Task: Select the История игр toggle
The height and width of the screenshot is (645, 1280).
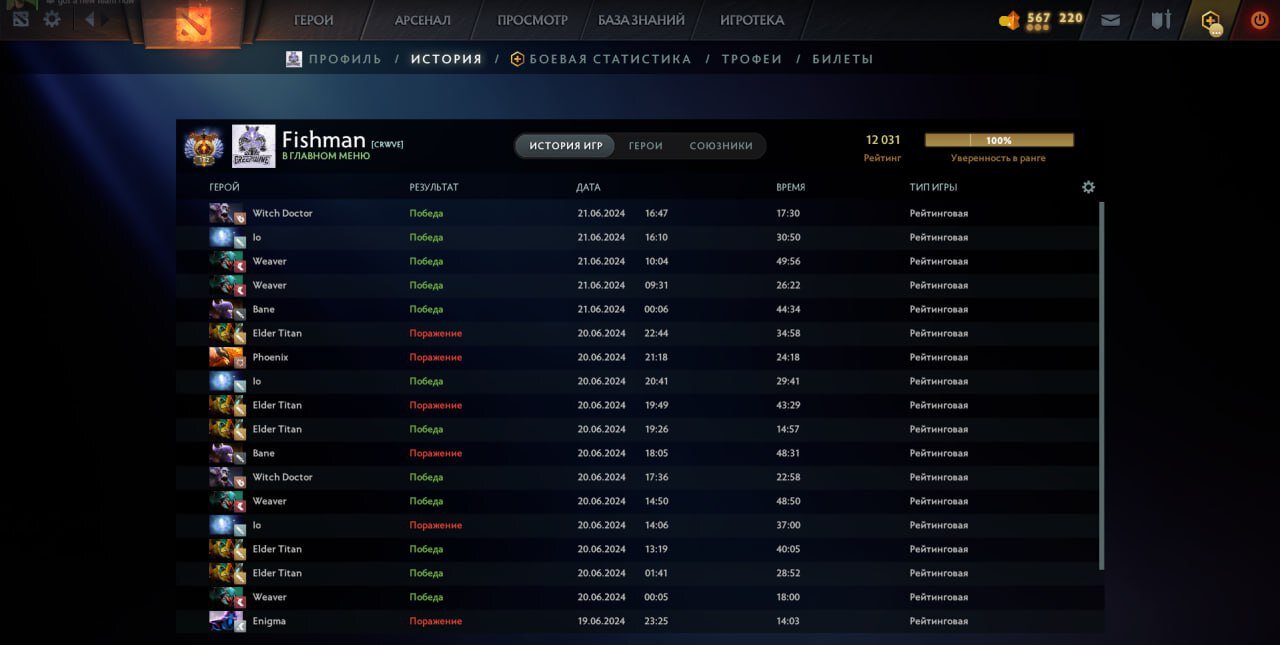Action: (x=566, y=146)
